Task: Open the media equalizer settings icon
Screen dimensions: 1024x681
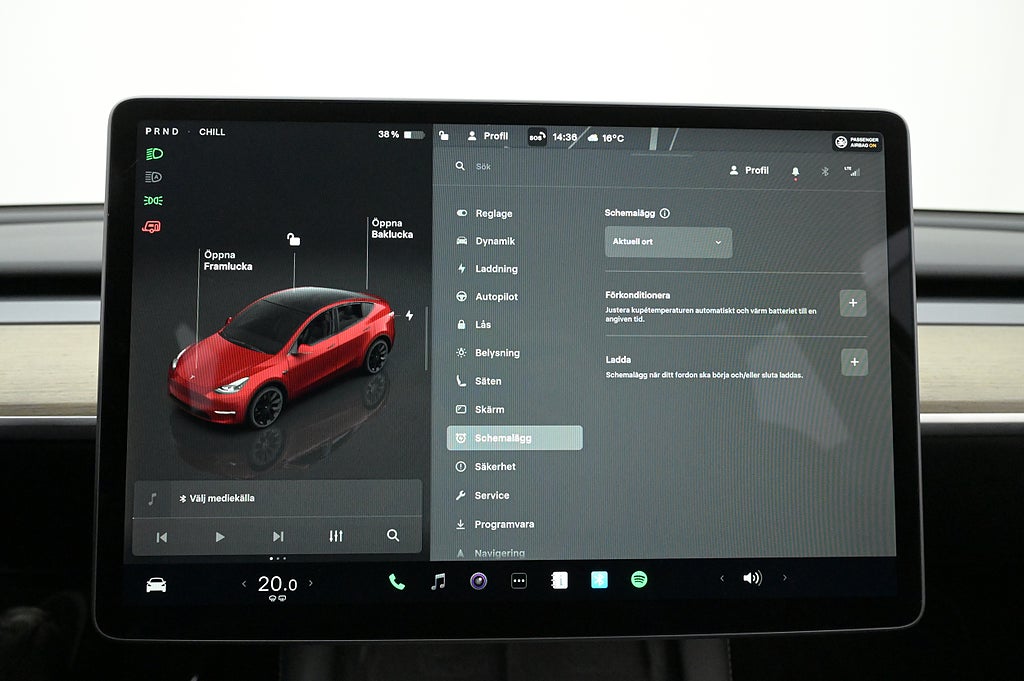Action: pyautogui.click(x=336, y=536)
